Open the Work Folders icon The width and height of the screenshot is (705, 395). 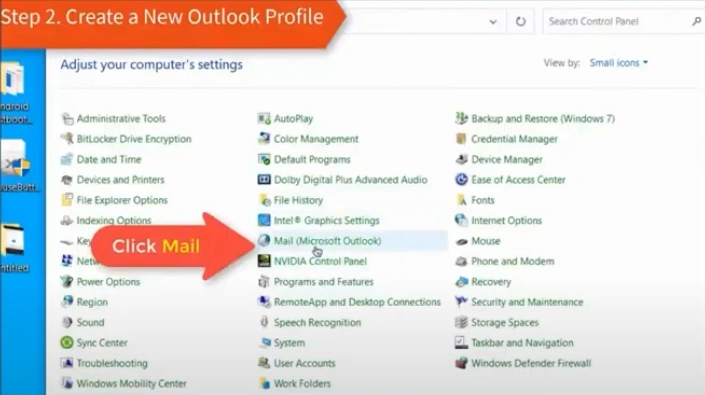(264, 383)
